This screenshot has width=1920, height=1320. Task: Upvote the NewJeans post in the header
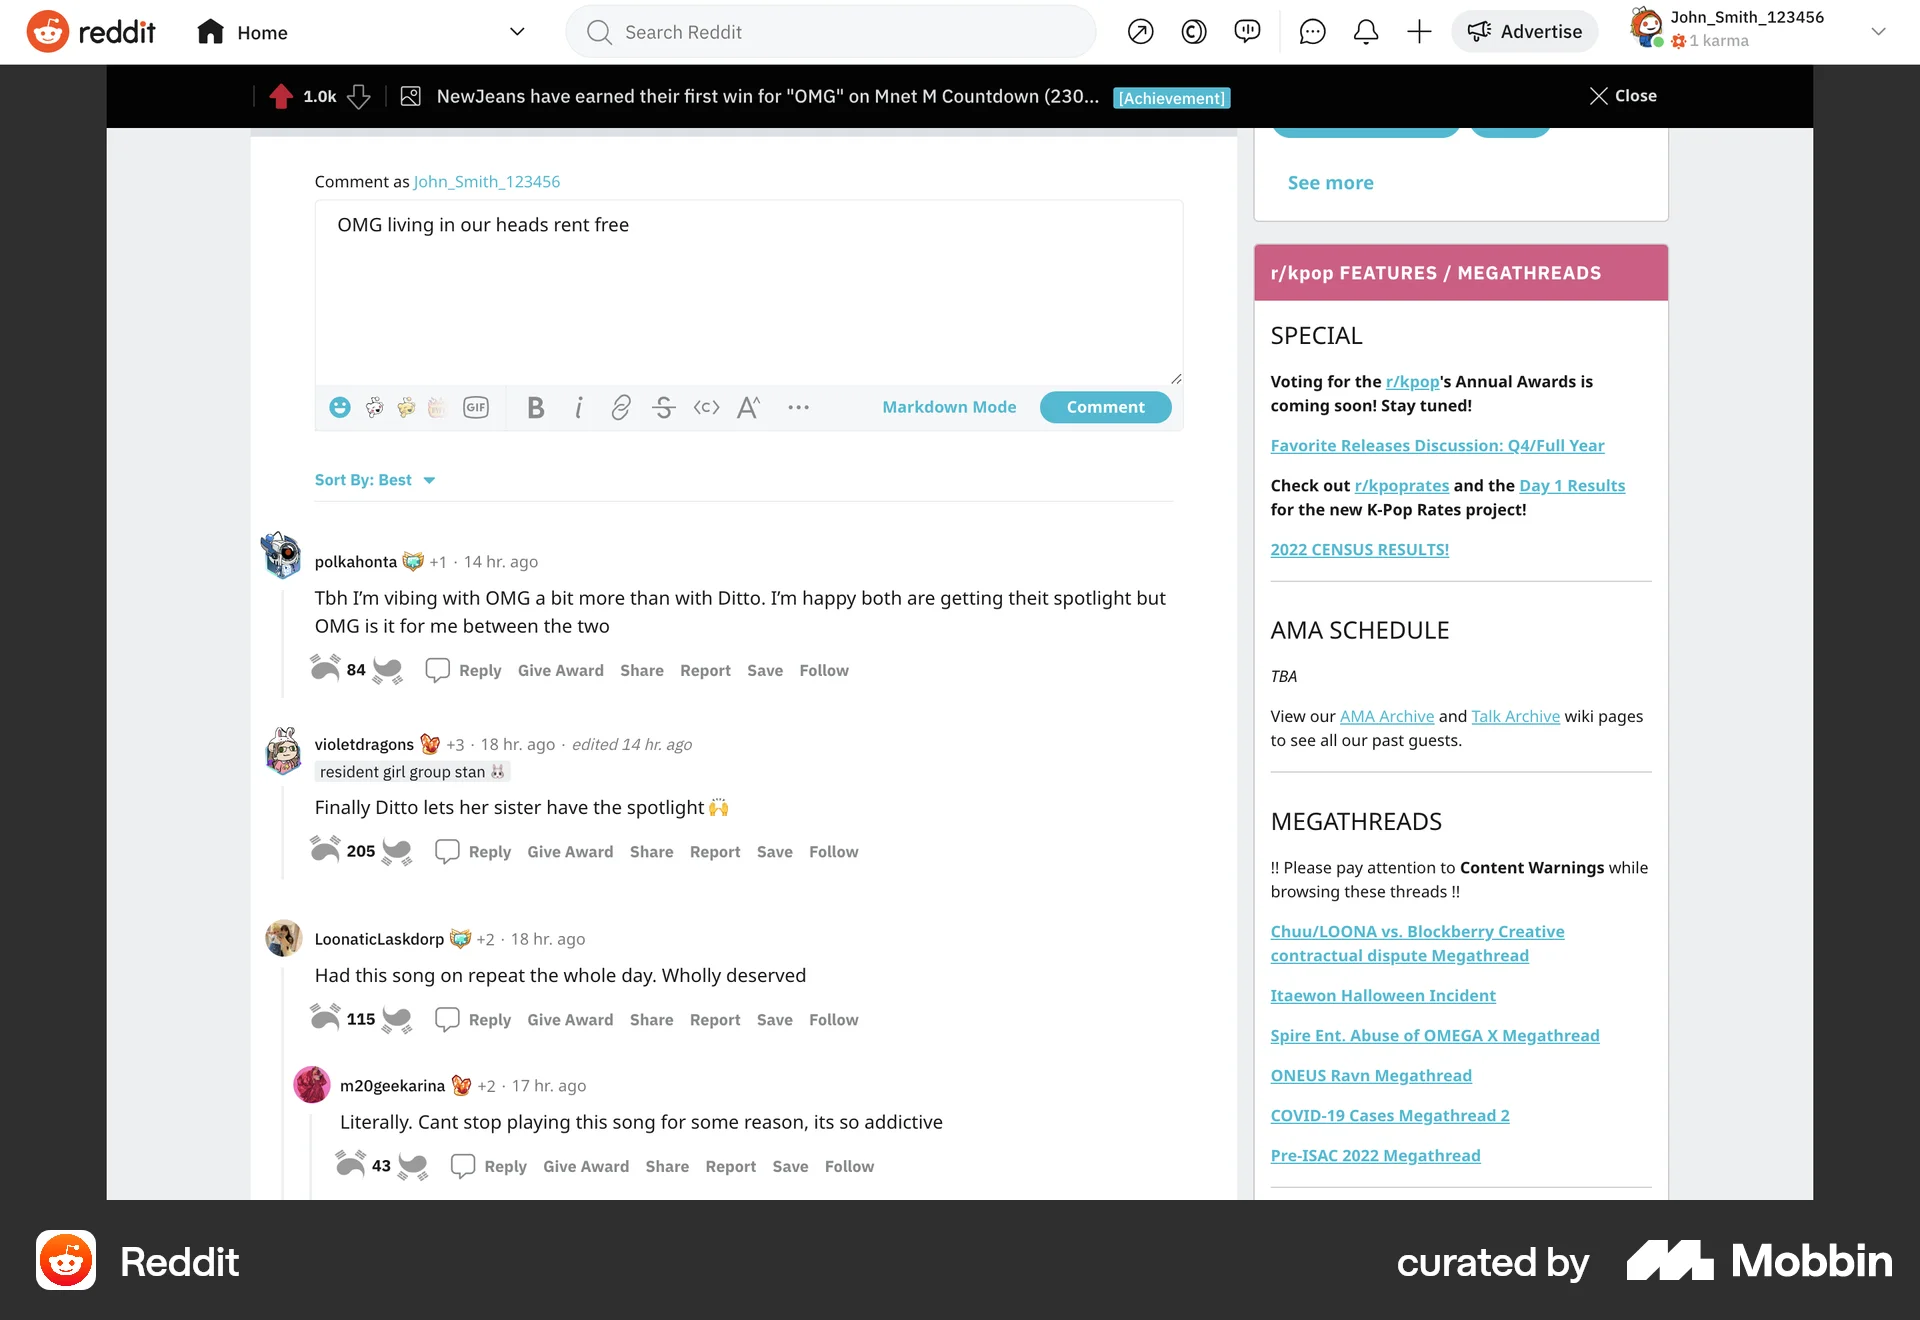coord(281,96)
